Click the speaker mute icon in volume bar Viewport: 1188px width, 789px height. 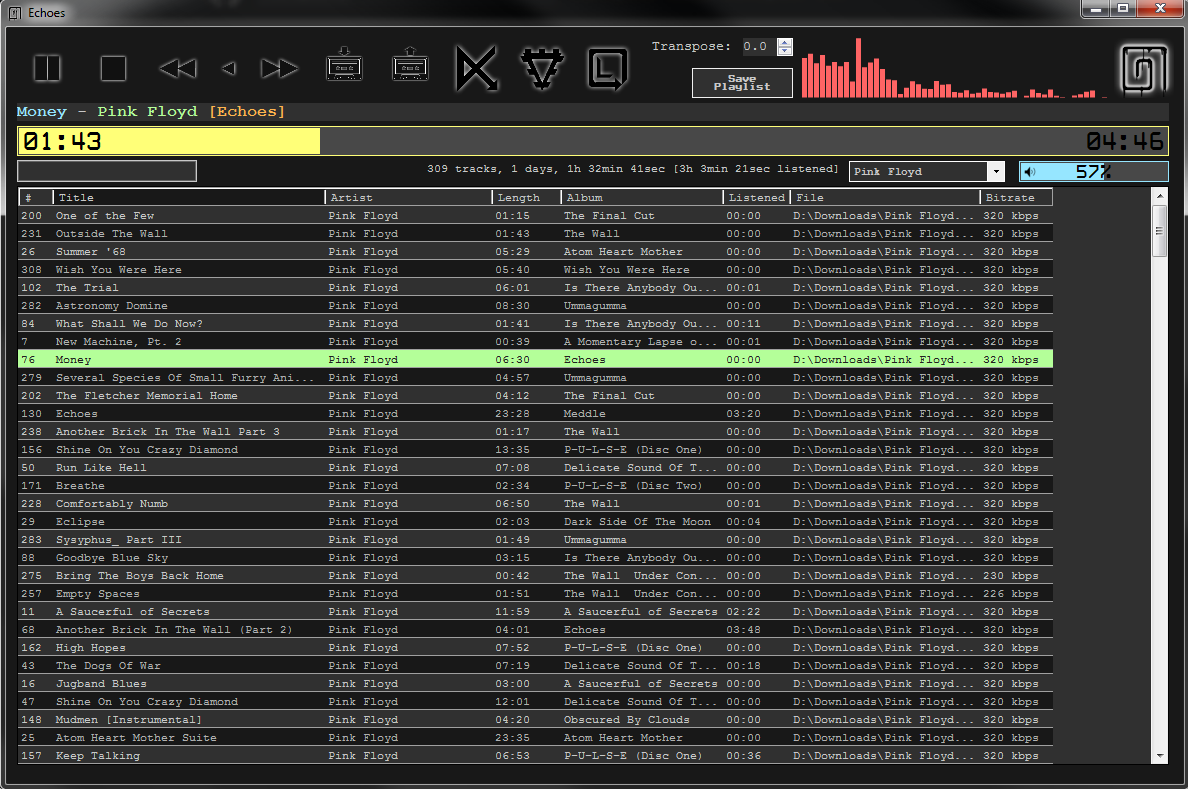click(1030, 172)
